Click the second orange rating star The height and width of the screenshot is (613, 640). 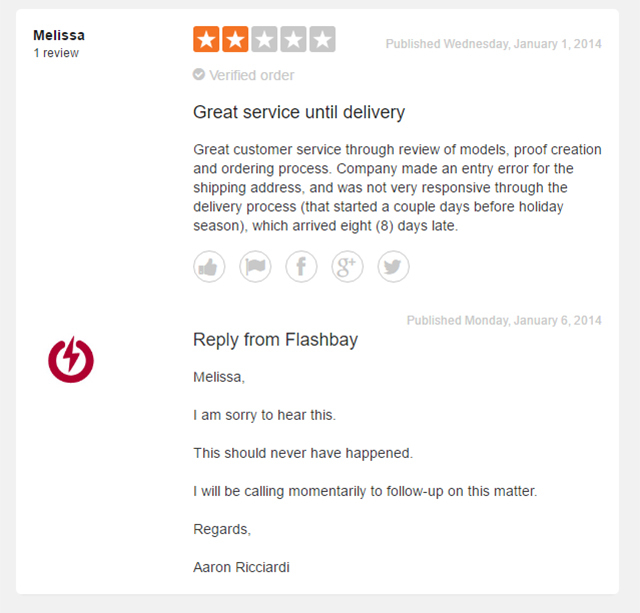[x=235, y=40]
